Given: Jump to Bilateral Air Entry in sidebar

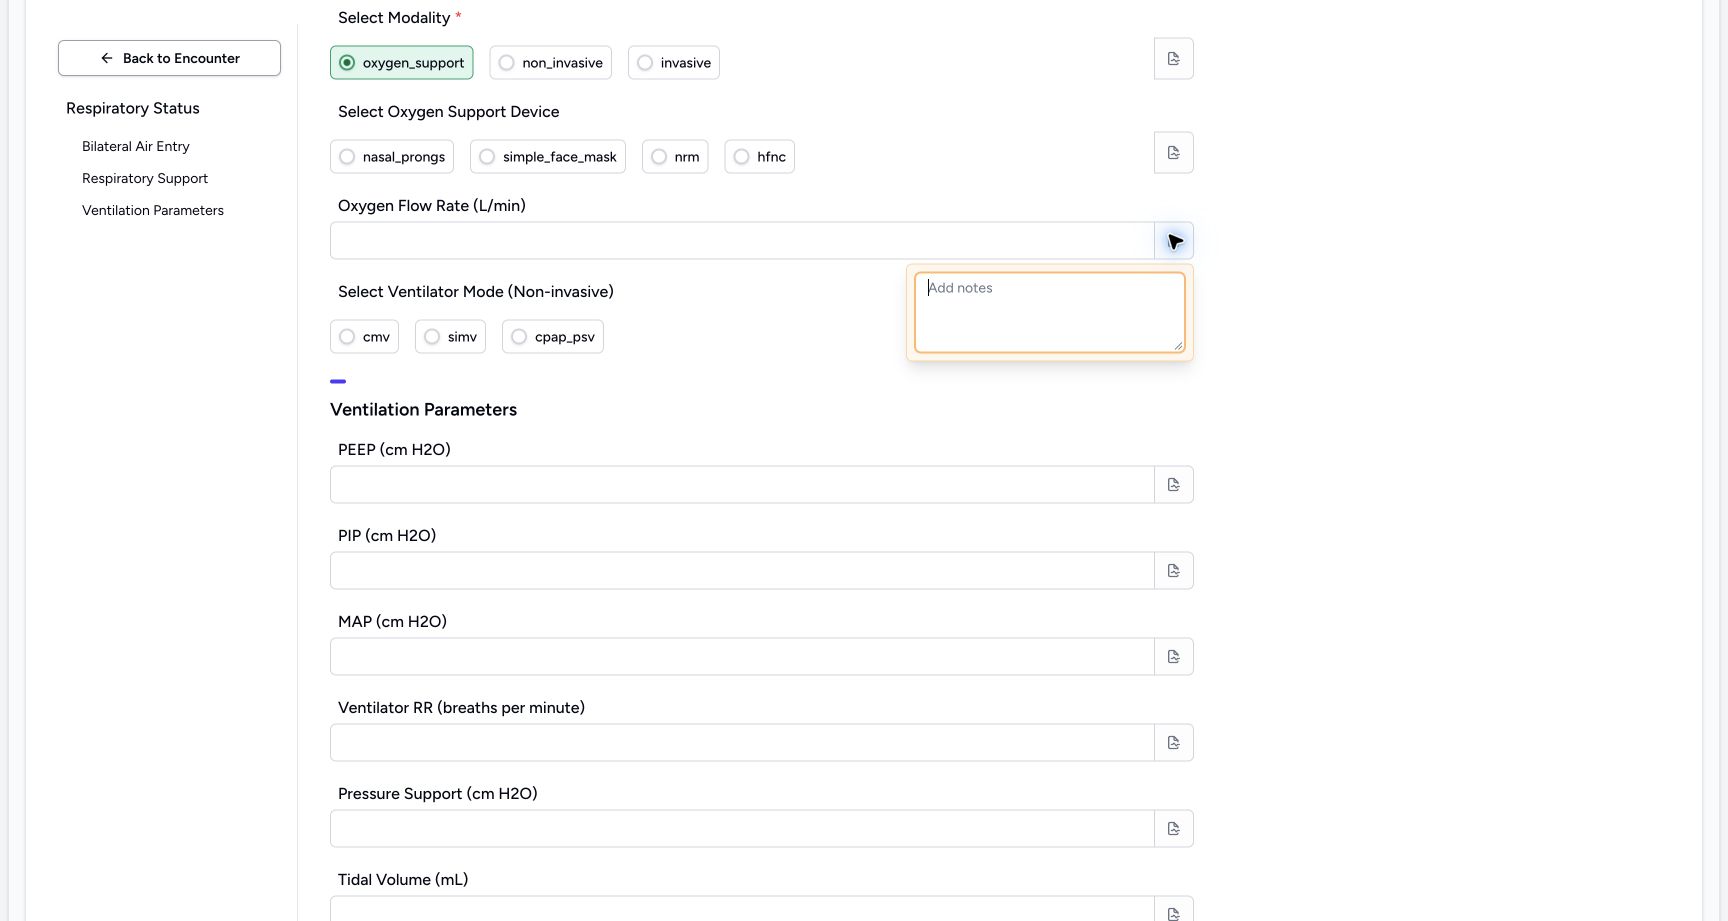Looking at the screenshot, I should coord(136,146).
